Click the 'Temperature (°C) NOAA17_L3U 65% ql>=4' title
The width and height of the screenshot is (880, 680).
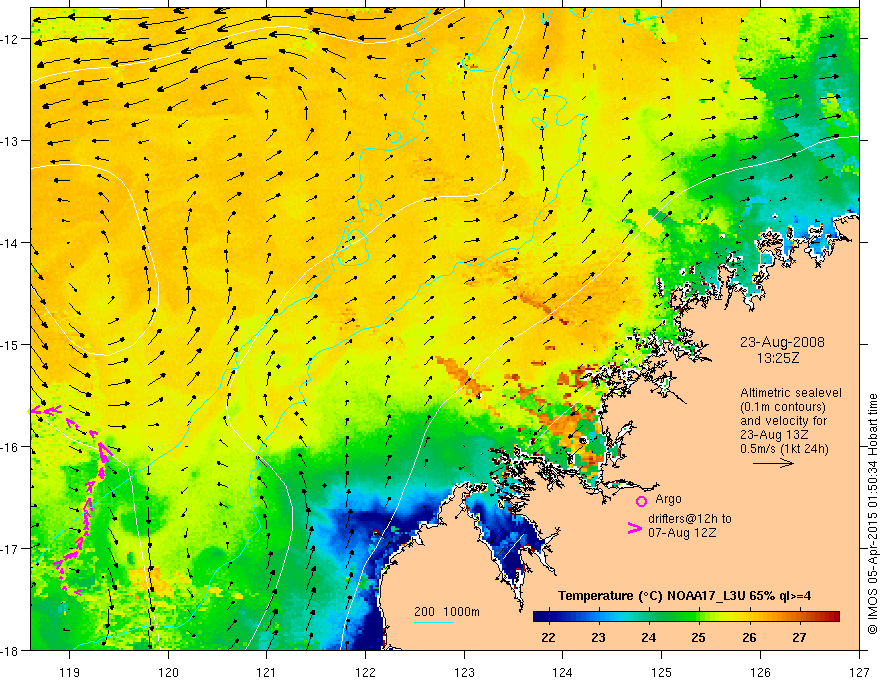[x=684, y=596]
